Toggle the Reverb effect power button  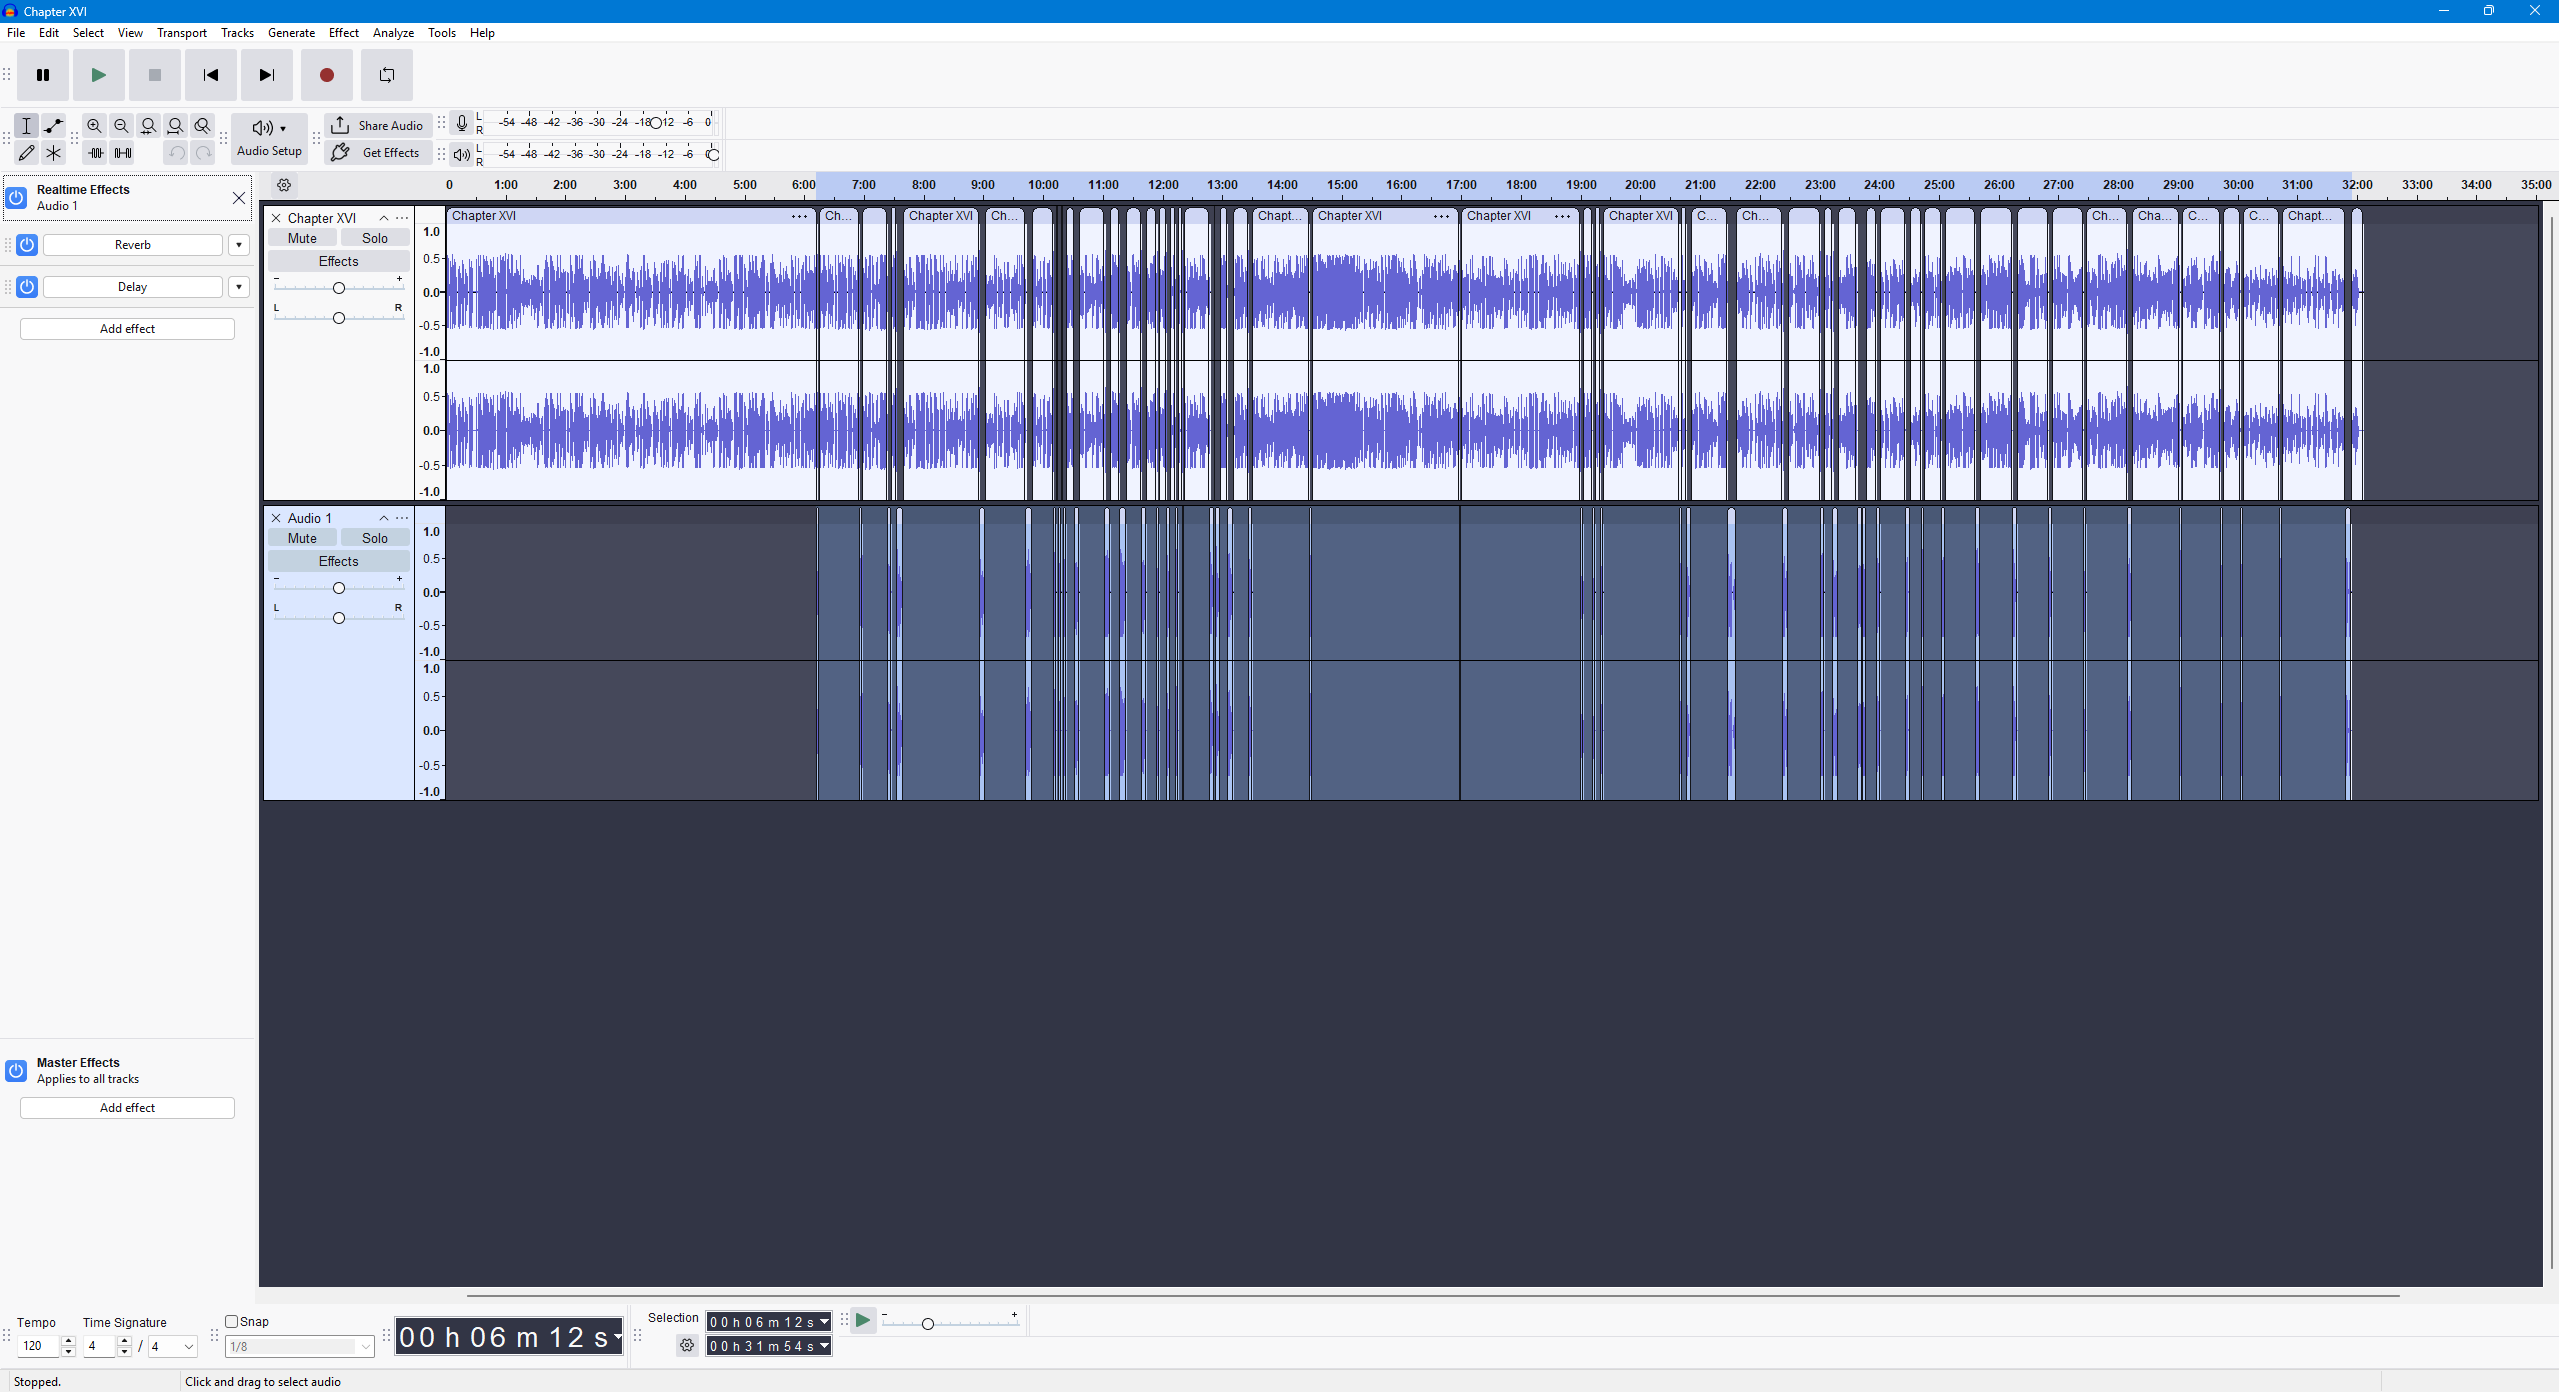coord(27,245)
